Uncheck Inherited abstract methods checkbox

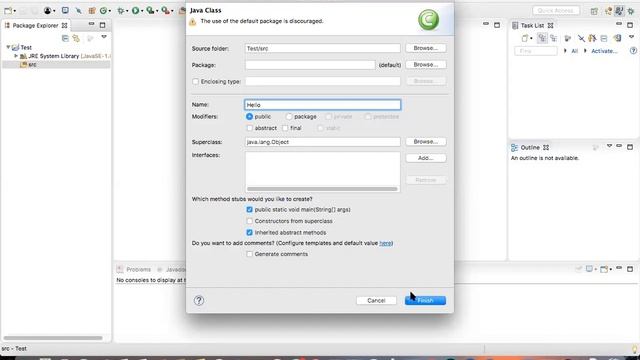[x=249, y=232]
